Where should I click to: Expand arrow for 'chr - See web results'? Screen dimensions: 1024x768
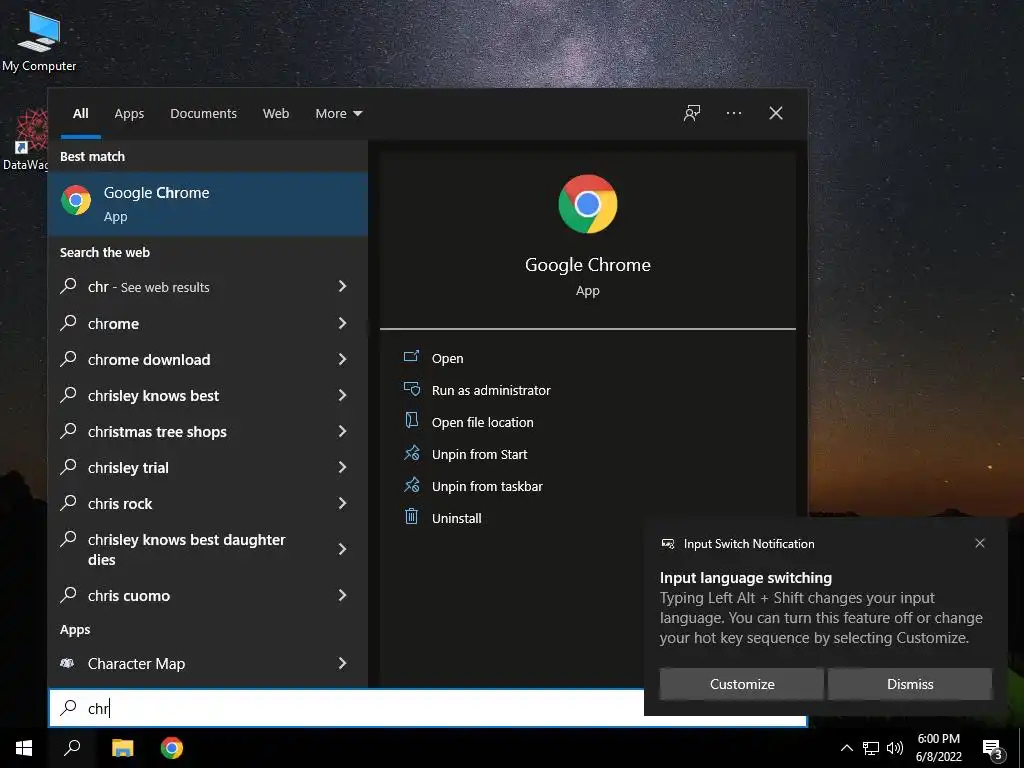[x=342, y=286]
